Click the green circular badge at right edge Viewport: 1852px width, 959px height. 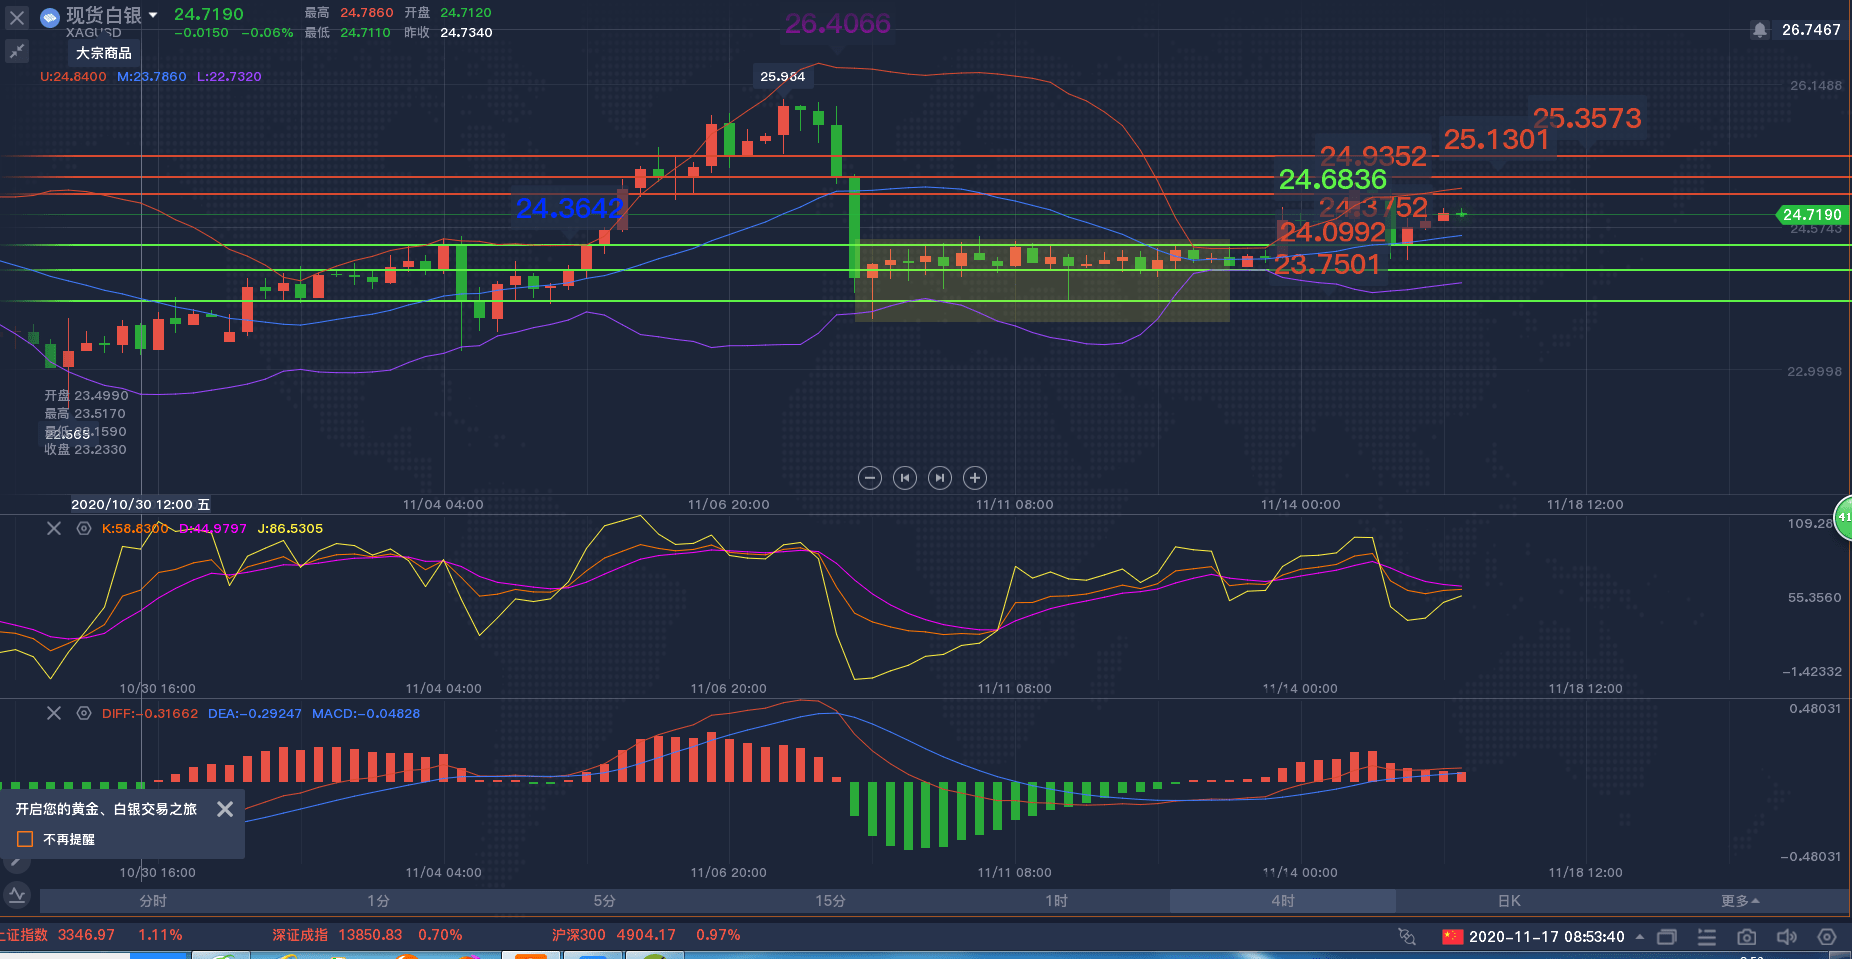(x=1843, y=517)
